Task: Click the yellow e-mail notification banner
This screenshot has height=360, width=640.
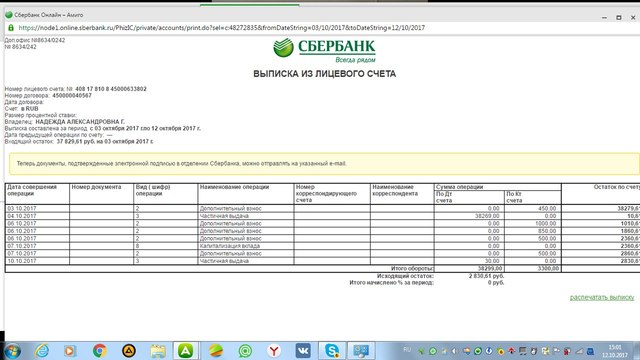Action: click(x=324, y=163)
